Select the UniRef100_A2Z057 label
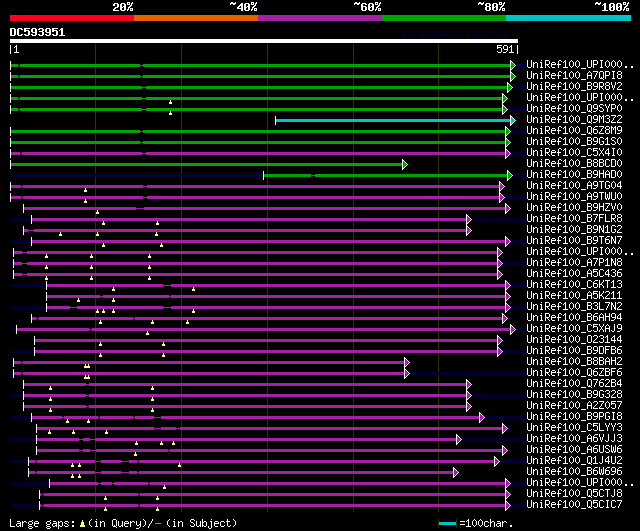The width and height of the screenshot is (640, 531). (574, 406)
